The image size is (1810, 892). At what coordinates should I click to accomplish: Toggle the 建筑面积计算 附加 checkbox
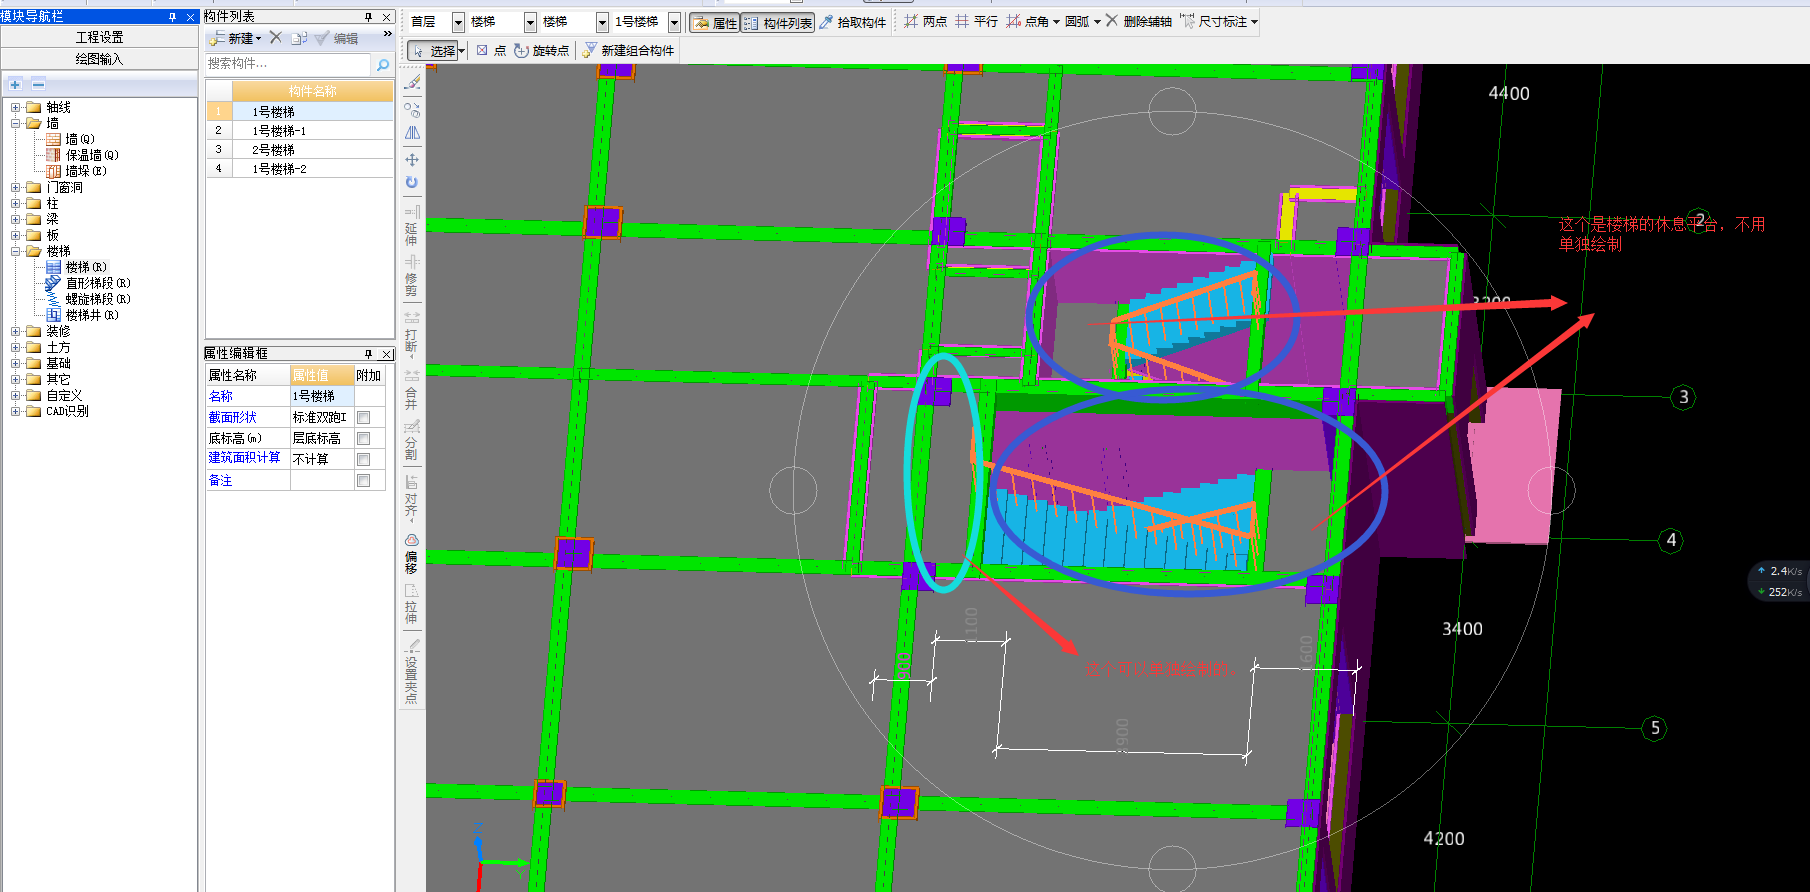(x=364, y=459)
